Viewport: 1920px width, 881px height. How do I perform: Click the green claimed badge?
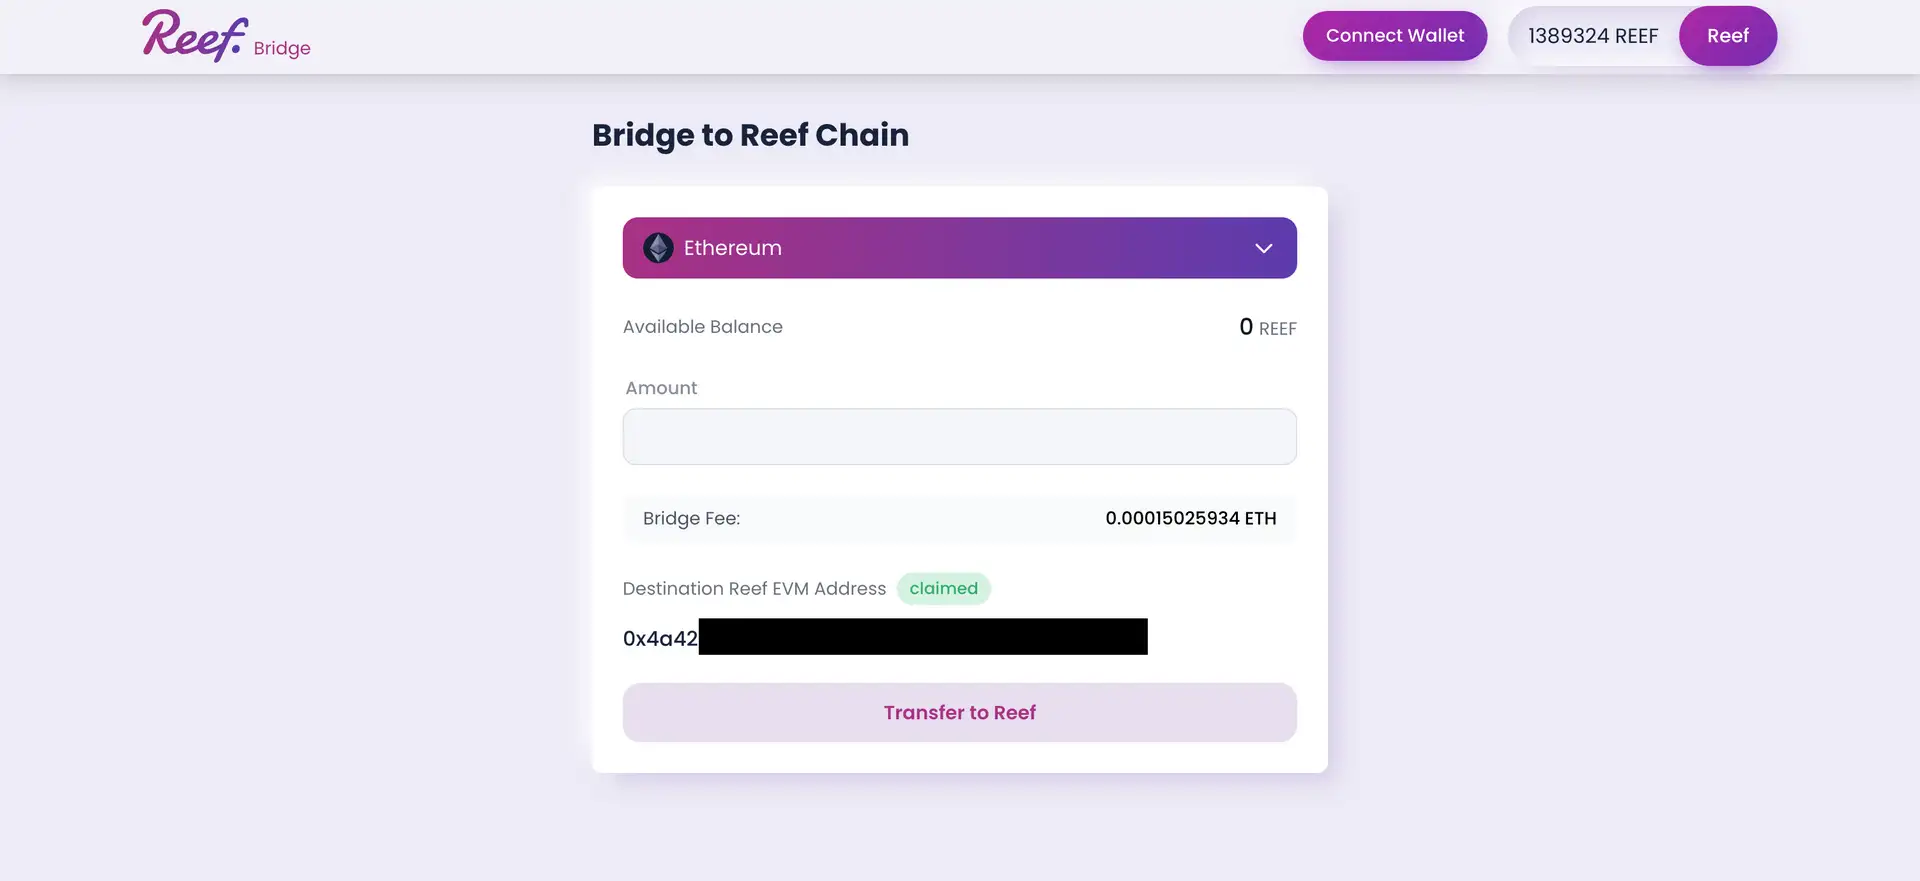coord(943,589)
